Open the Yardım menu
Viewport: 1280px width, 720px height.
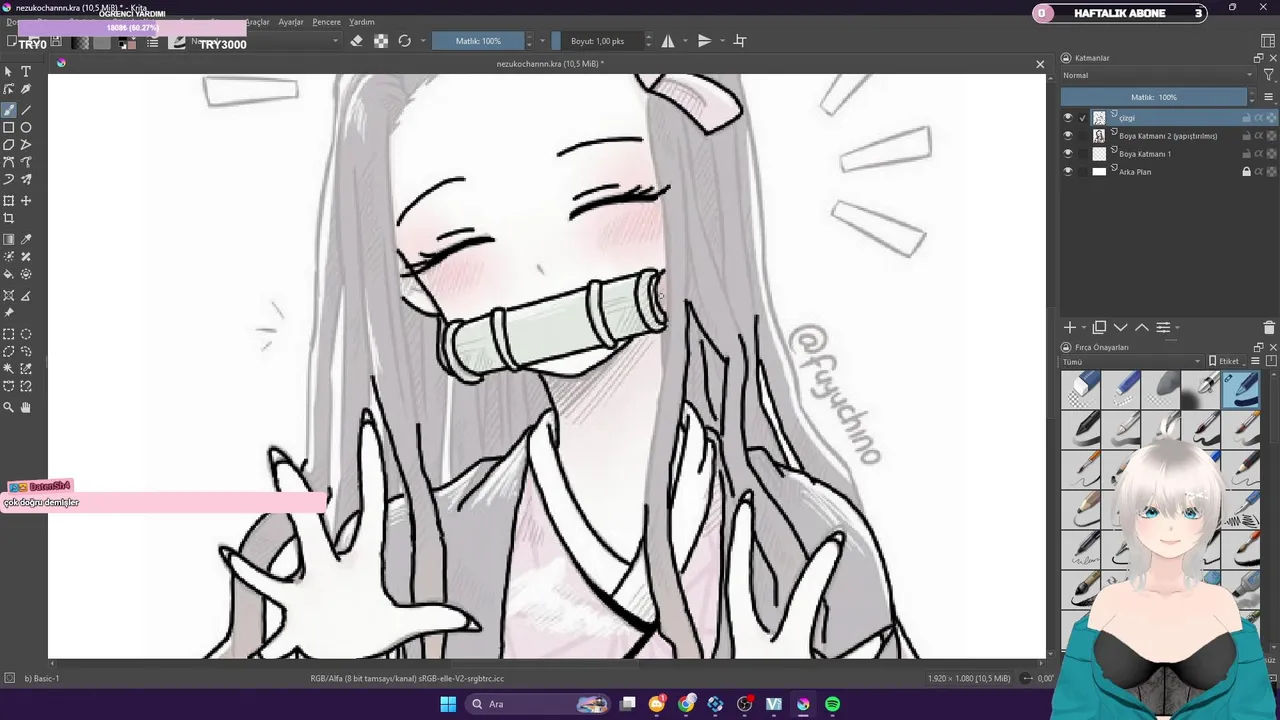coord(361,22)
